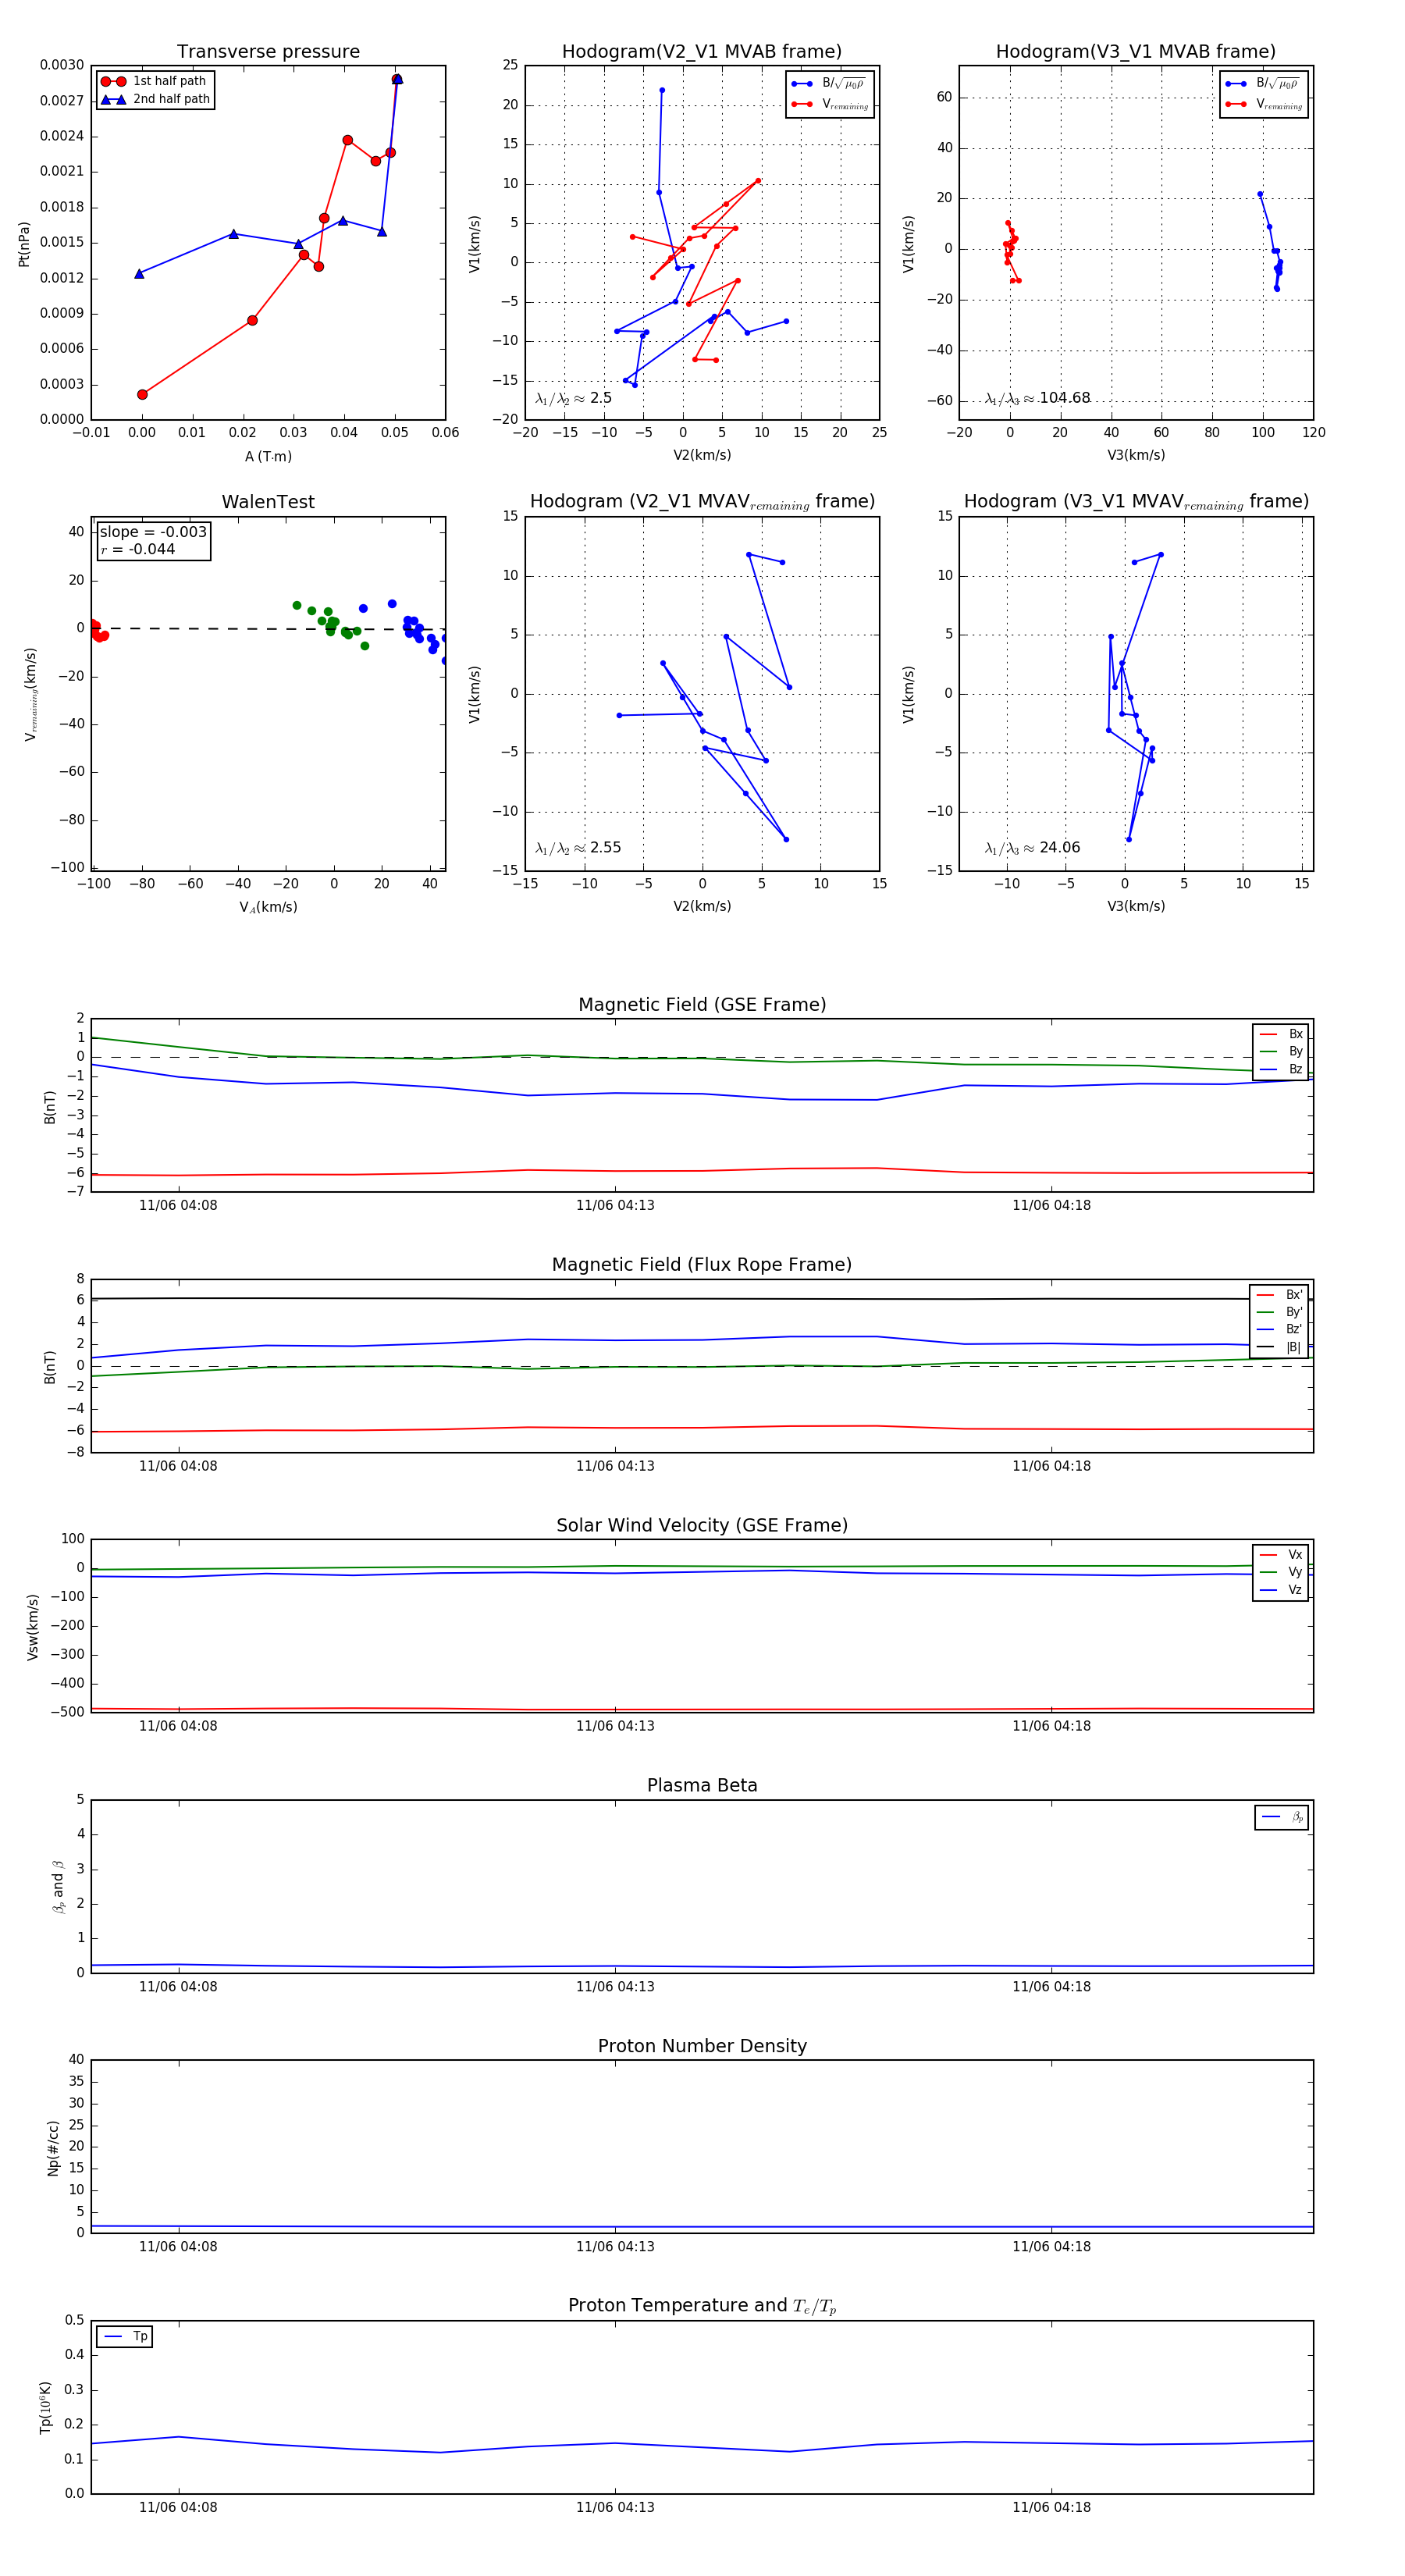Screen dimensions: 1405x2576
Task: Select the Vx legend entry
Action: [1281, 1555]
